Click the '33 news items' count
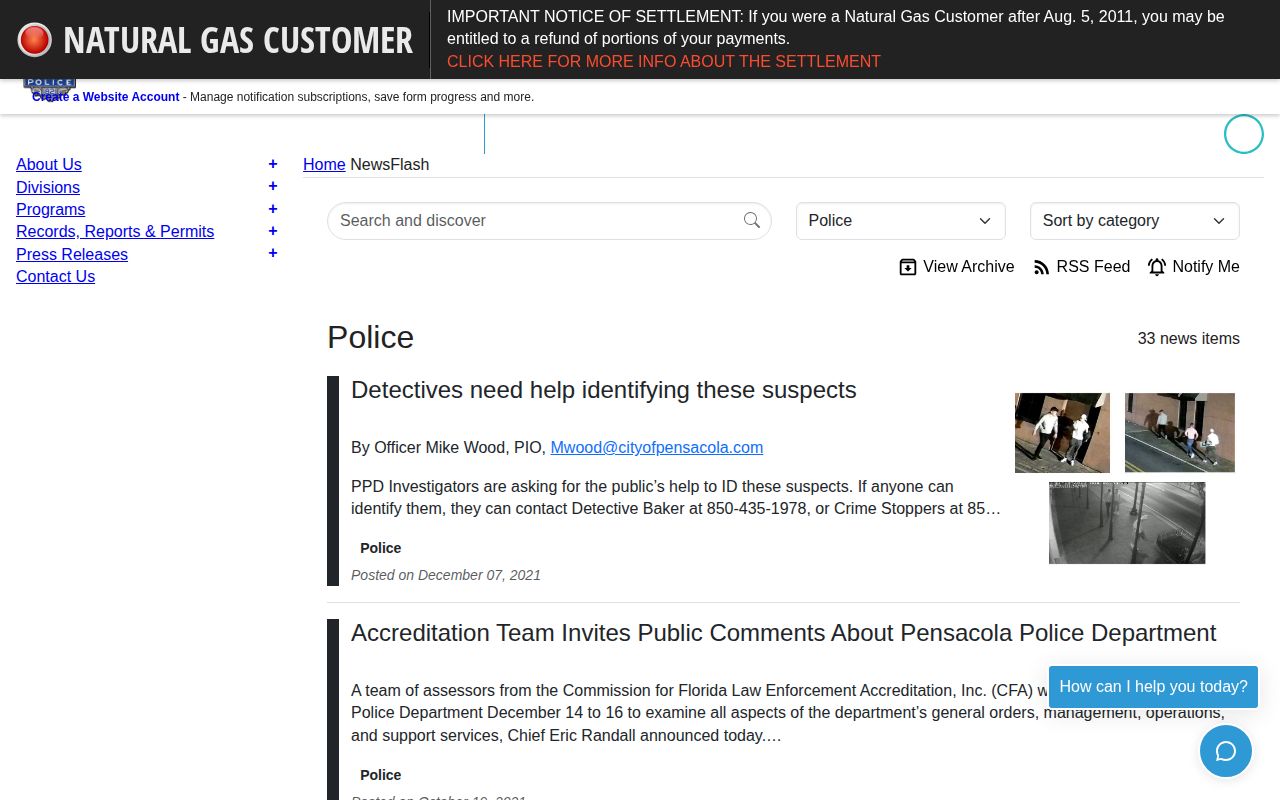 click(1189, 338)
